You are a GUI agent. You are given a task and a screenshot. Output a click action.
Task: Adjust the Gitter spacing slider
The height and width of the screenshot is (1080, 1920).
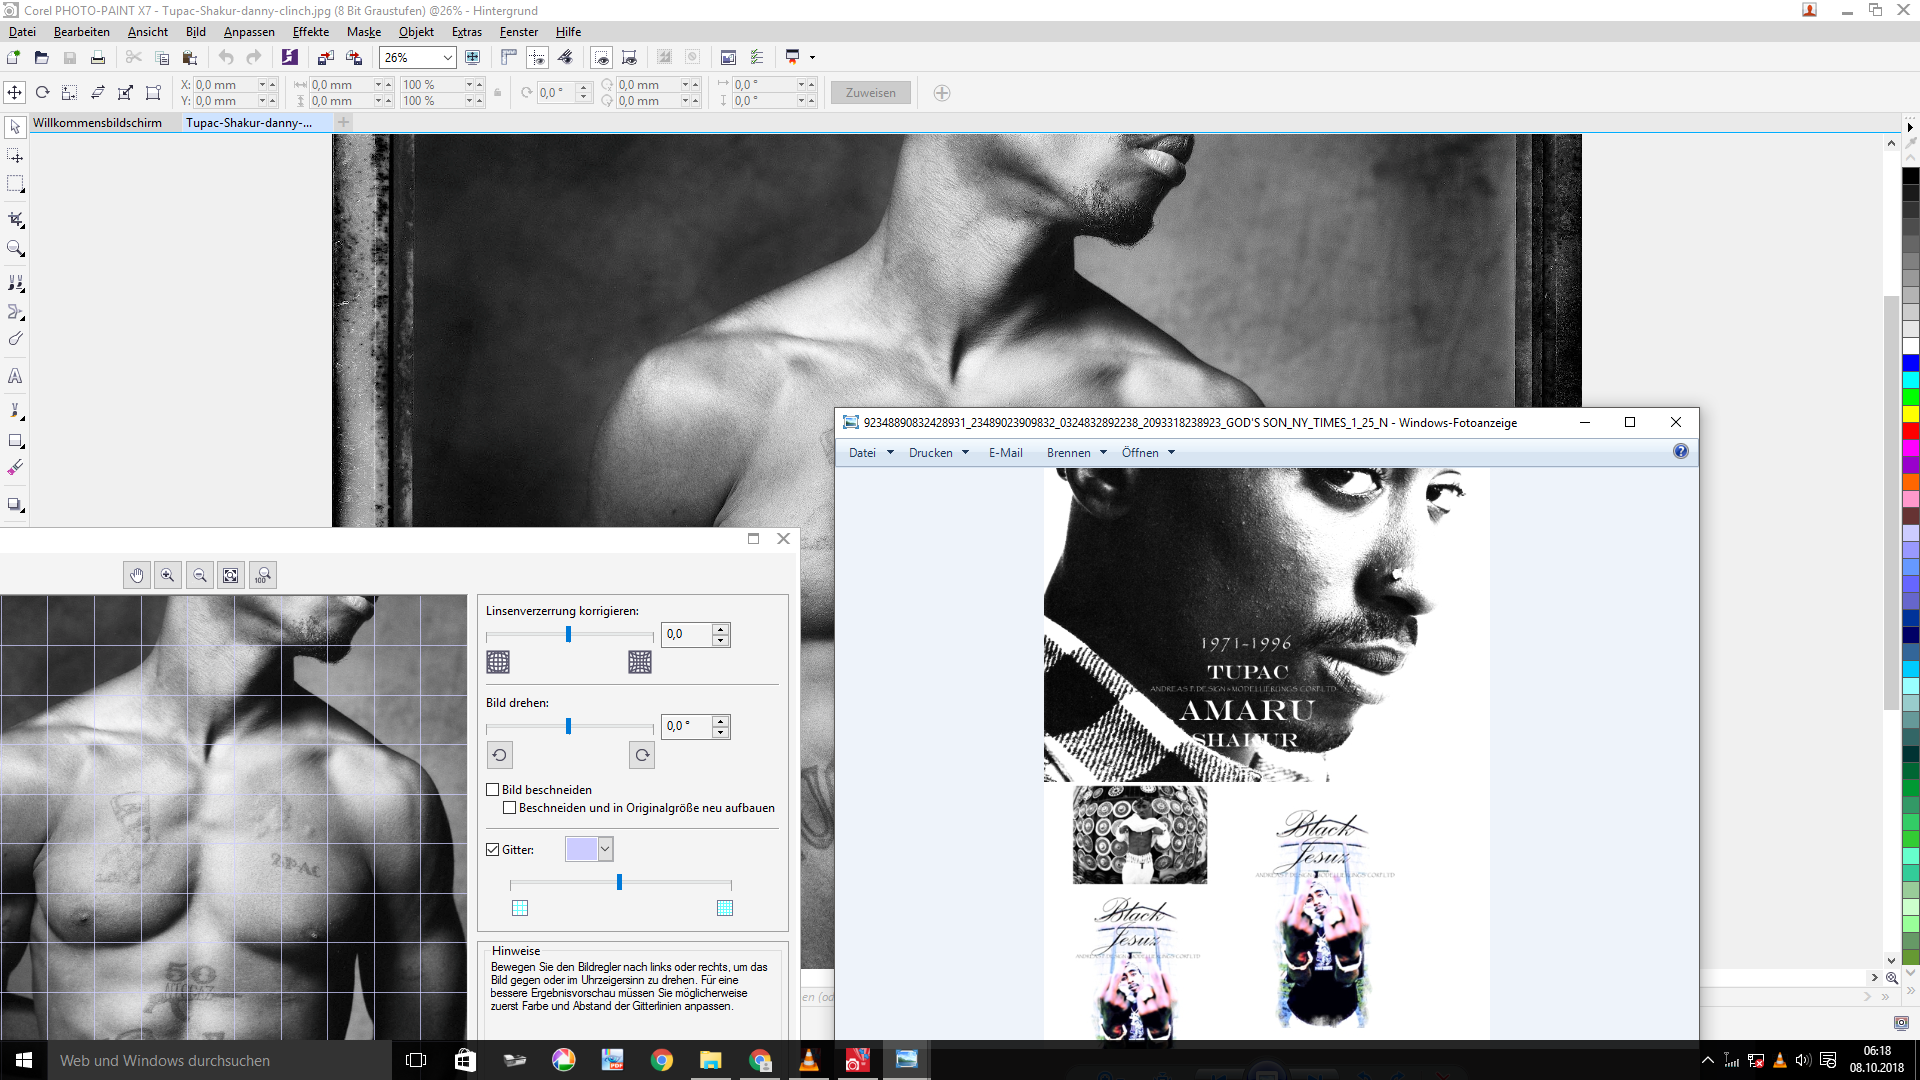pos(620,882)
